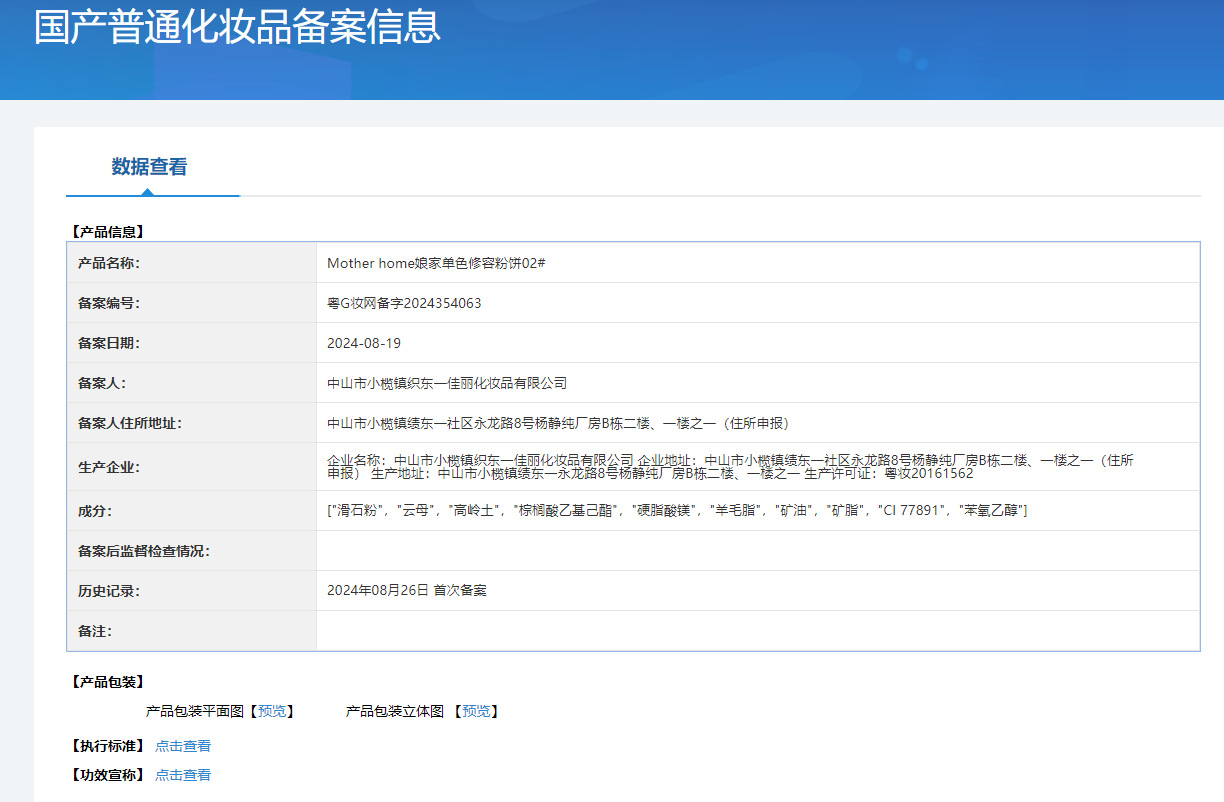Click the empty 备注 value cell
The height and width of the screenshot is (802, 1224).
point(757,631)
